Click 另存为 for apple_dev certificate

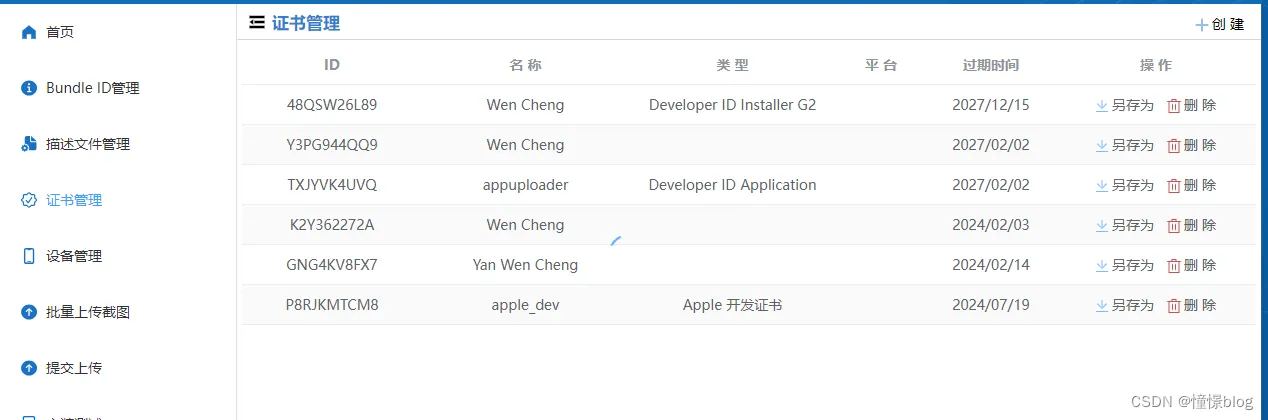[1133, 305]
